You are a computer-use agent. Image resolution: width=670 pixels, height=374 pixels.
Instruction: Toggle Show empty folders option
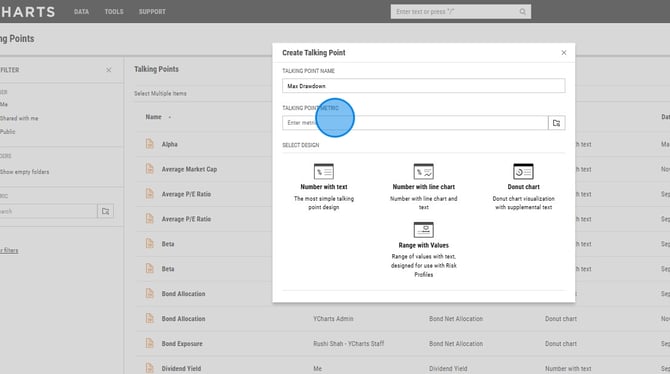24,172
